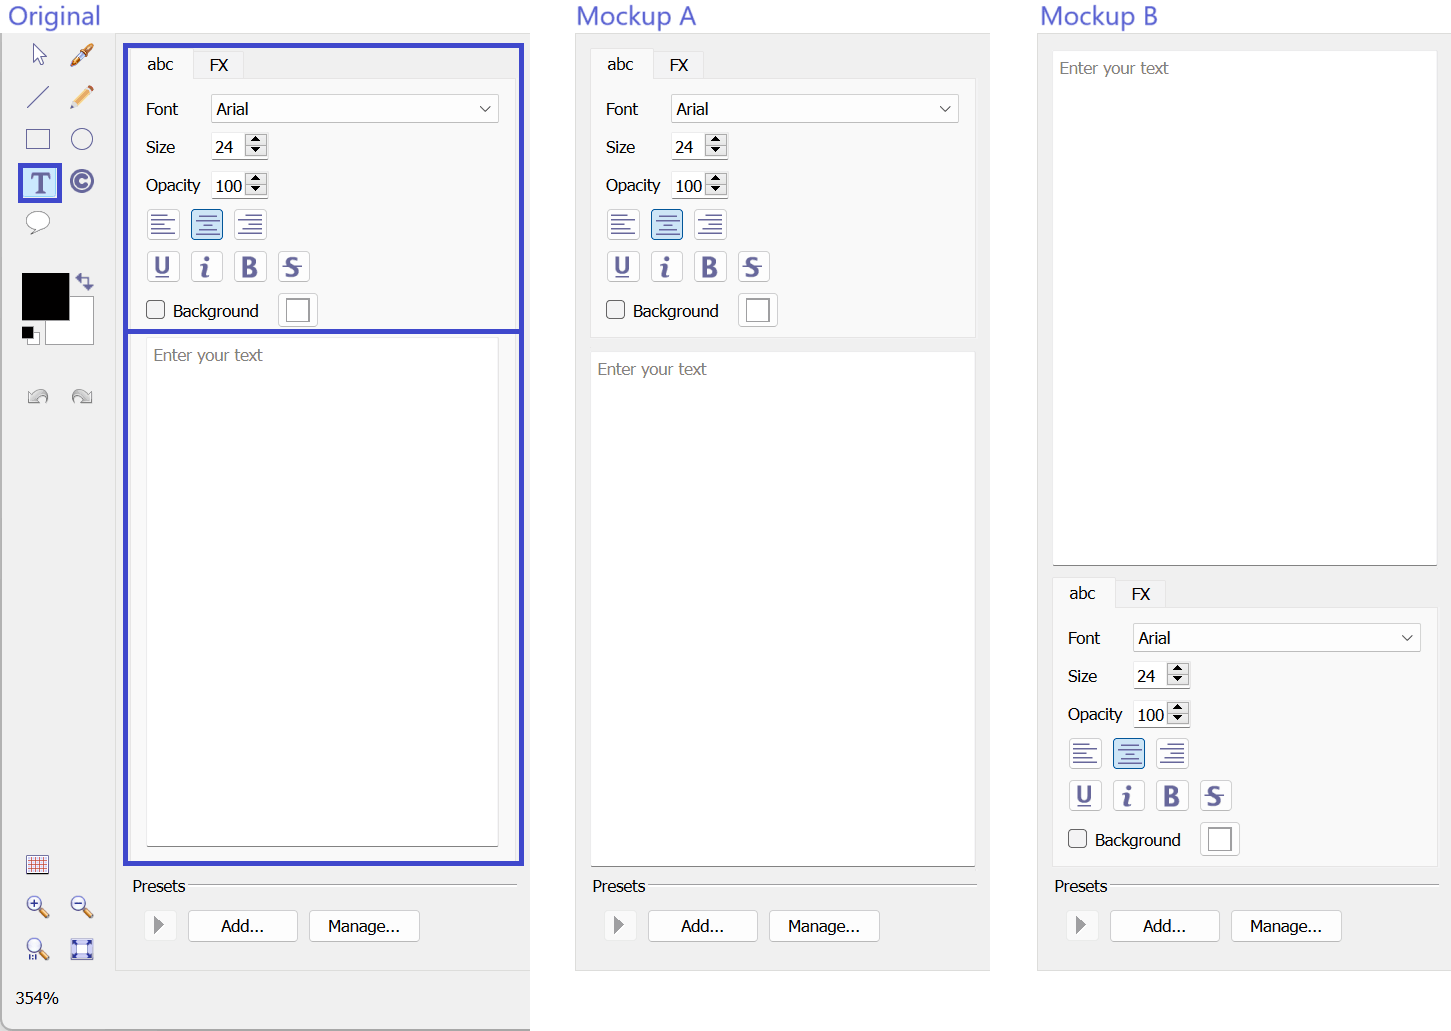Screen dimensions: 1451x1031
Task: Open the black foreground color swatch
Action: pos(45,296)
